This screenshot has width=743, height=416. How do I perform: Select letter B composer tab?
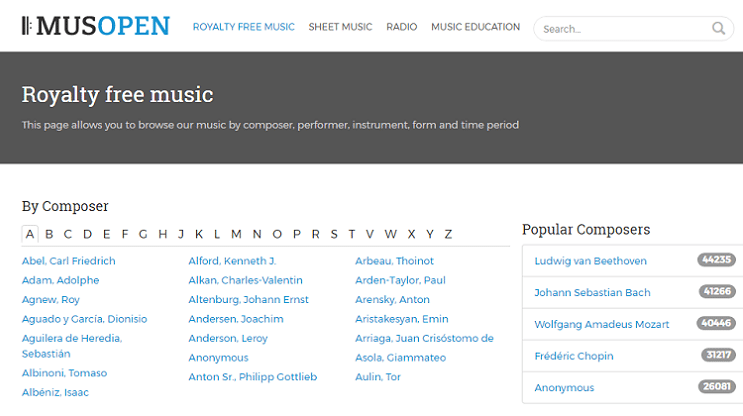pos(49,234)
